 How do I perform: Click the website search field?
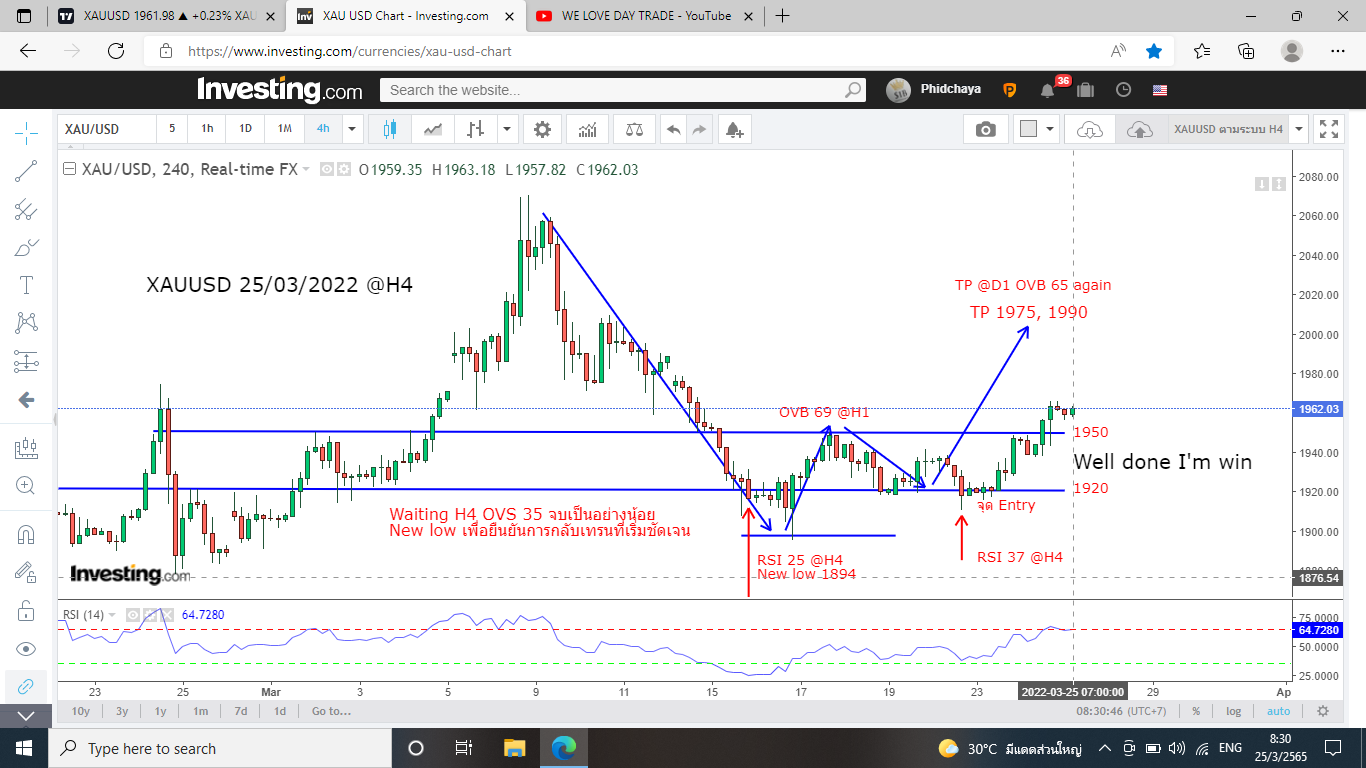tap(622, 90)
